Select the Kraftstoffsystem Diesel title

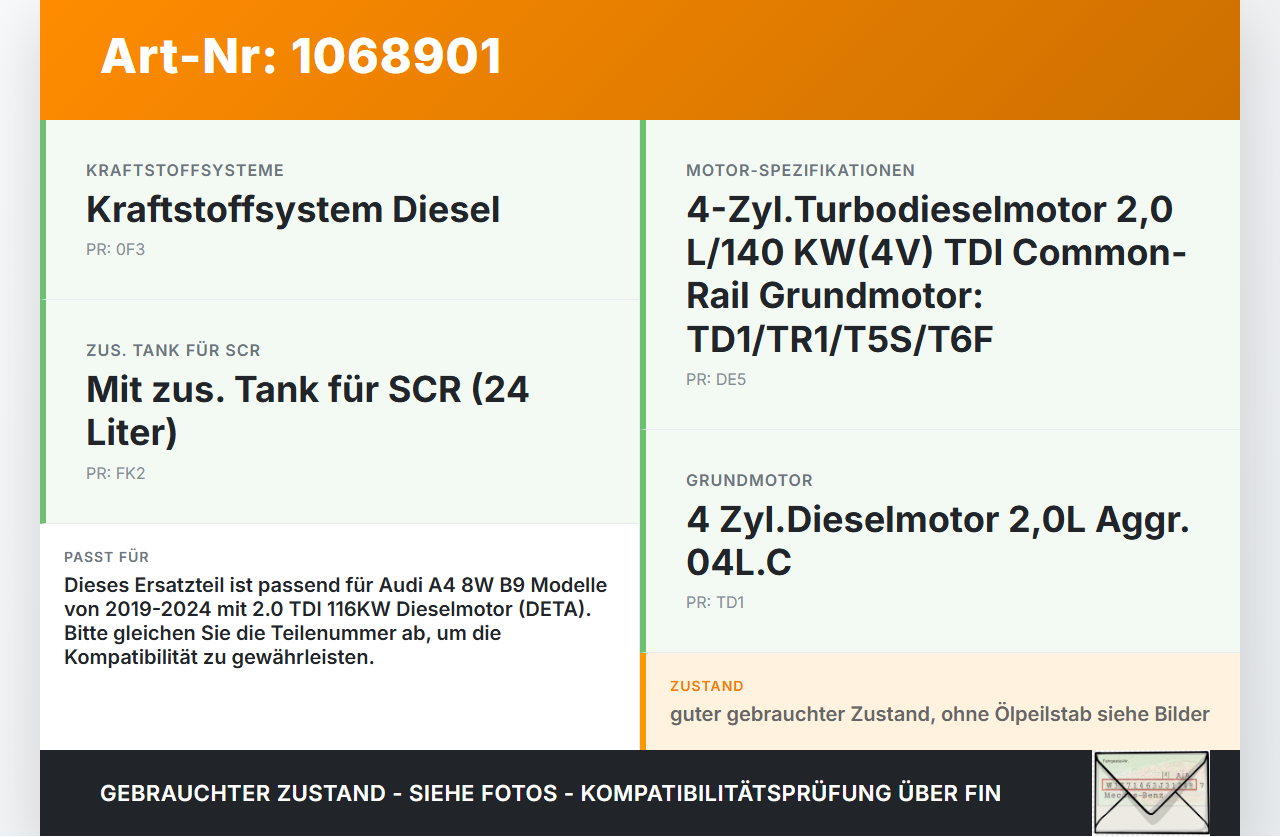293,210
